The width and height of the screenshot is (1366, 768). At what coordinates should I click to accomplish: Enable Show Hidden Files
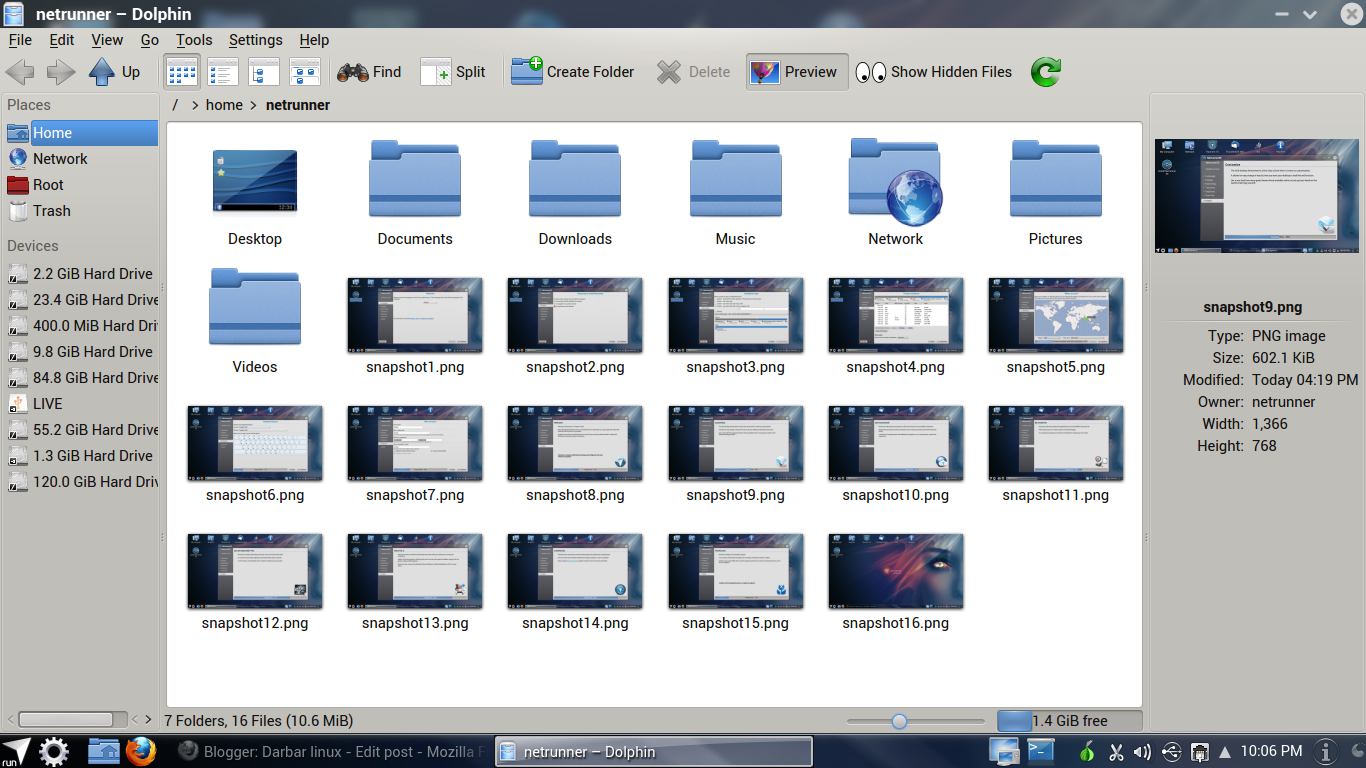934,71
